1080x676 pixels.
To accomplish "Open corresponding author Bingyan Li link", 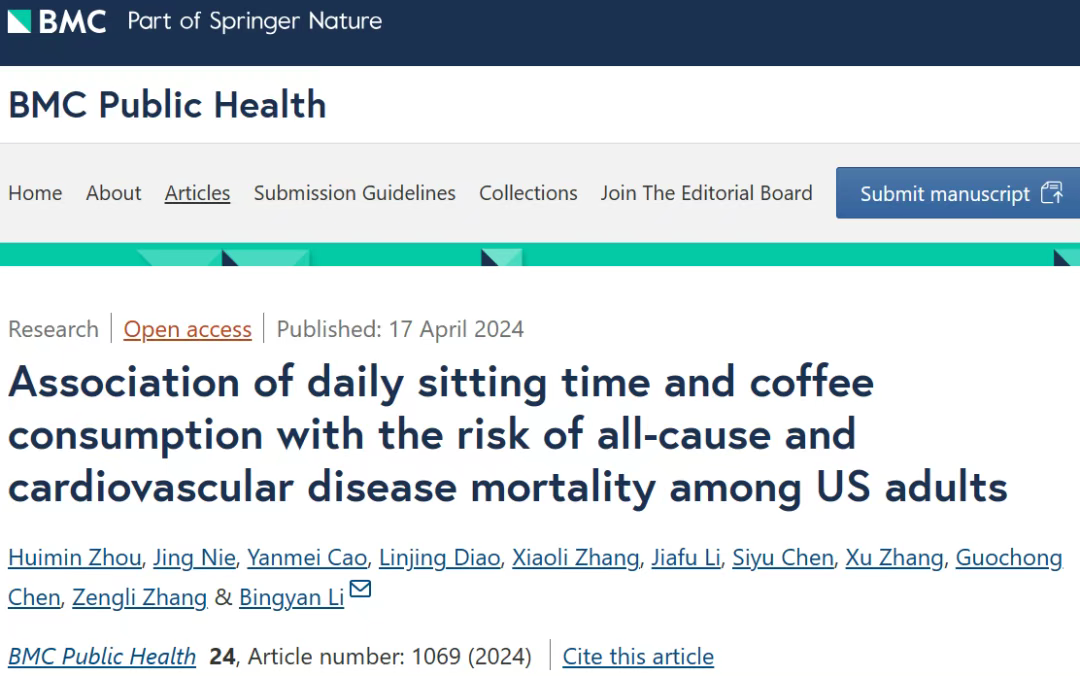I will coord(291,597).
